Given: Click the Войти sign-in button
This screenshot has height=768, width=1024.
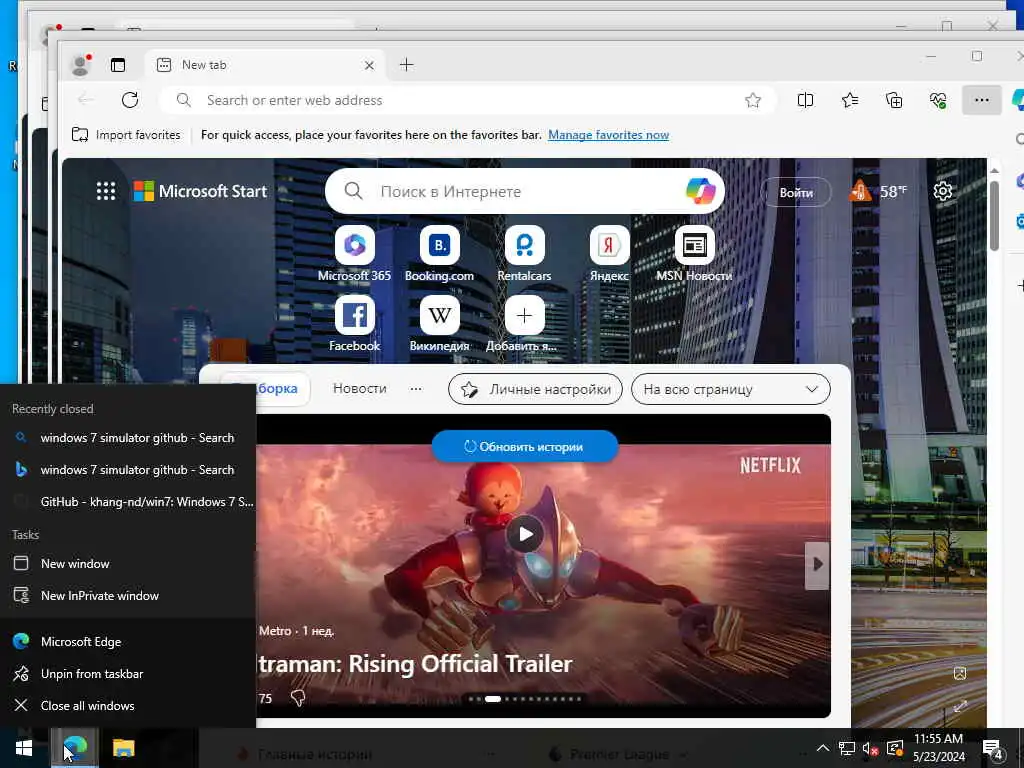Looking at the screenshot, I should point(796,192).
